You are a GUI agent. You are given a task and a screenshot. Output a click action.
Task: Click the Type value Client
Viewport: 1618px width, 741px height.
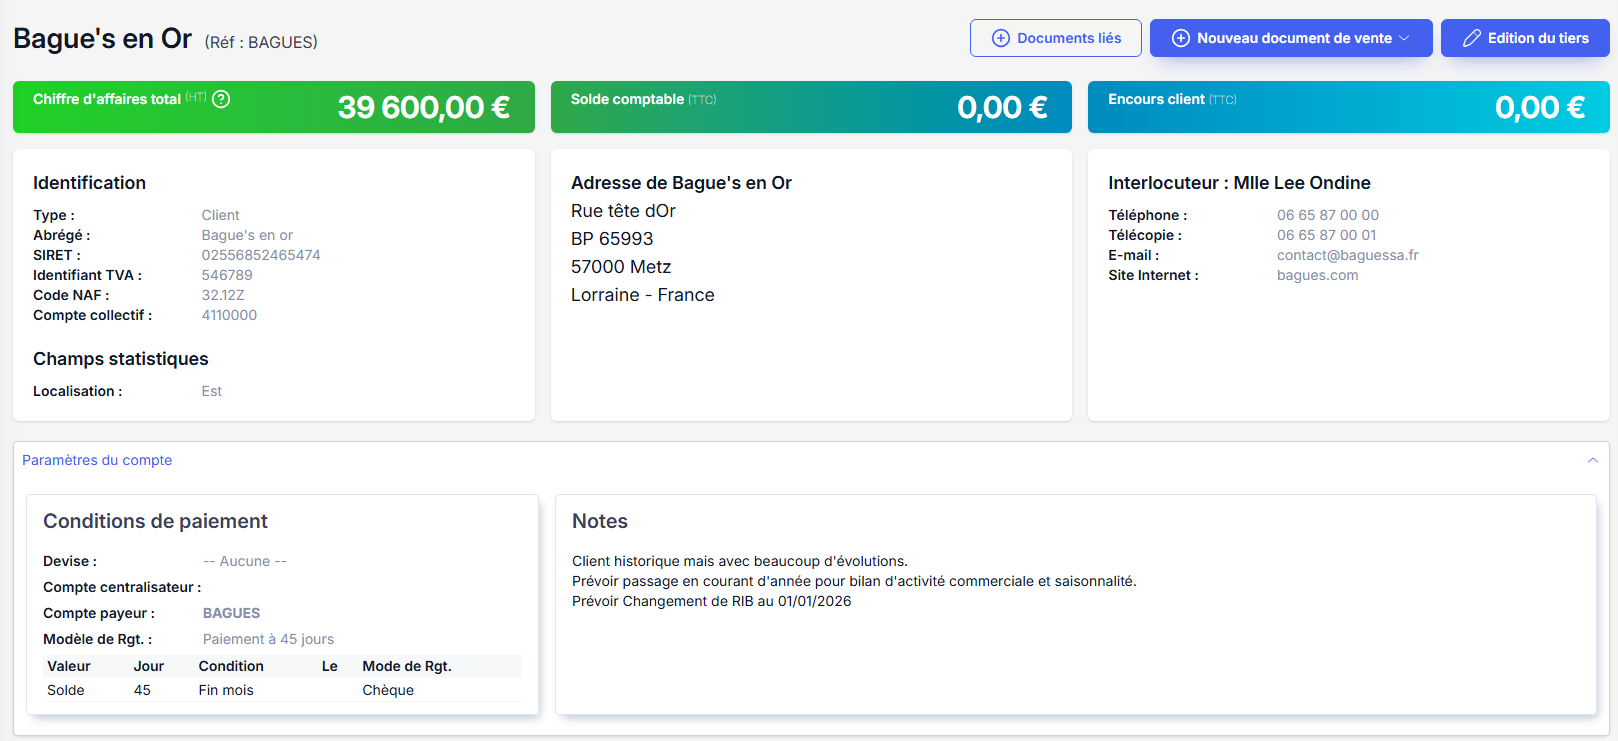(221, 215)
